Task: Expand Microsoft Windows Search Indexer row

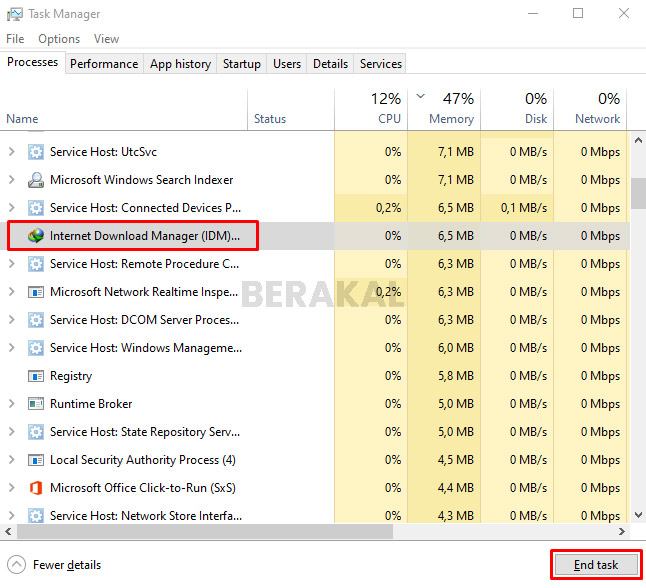Action: (12, 180)
